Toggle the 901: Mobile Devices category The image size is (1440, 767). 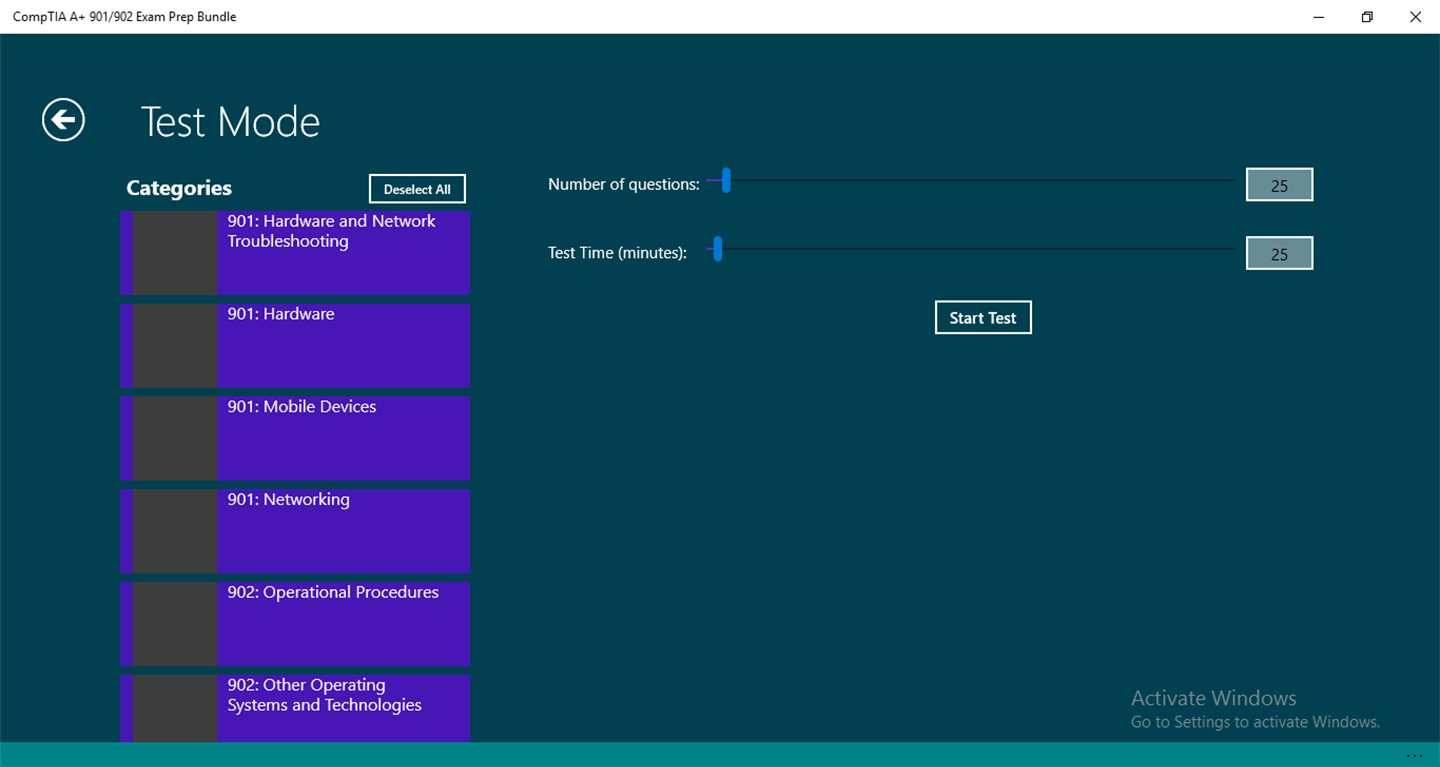[295, 439]
